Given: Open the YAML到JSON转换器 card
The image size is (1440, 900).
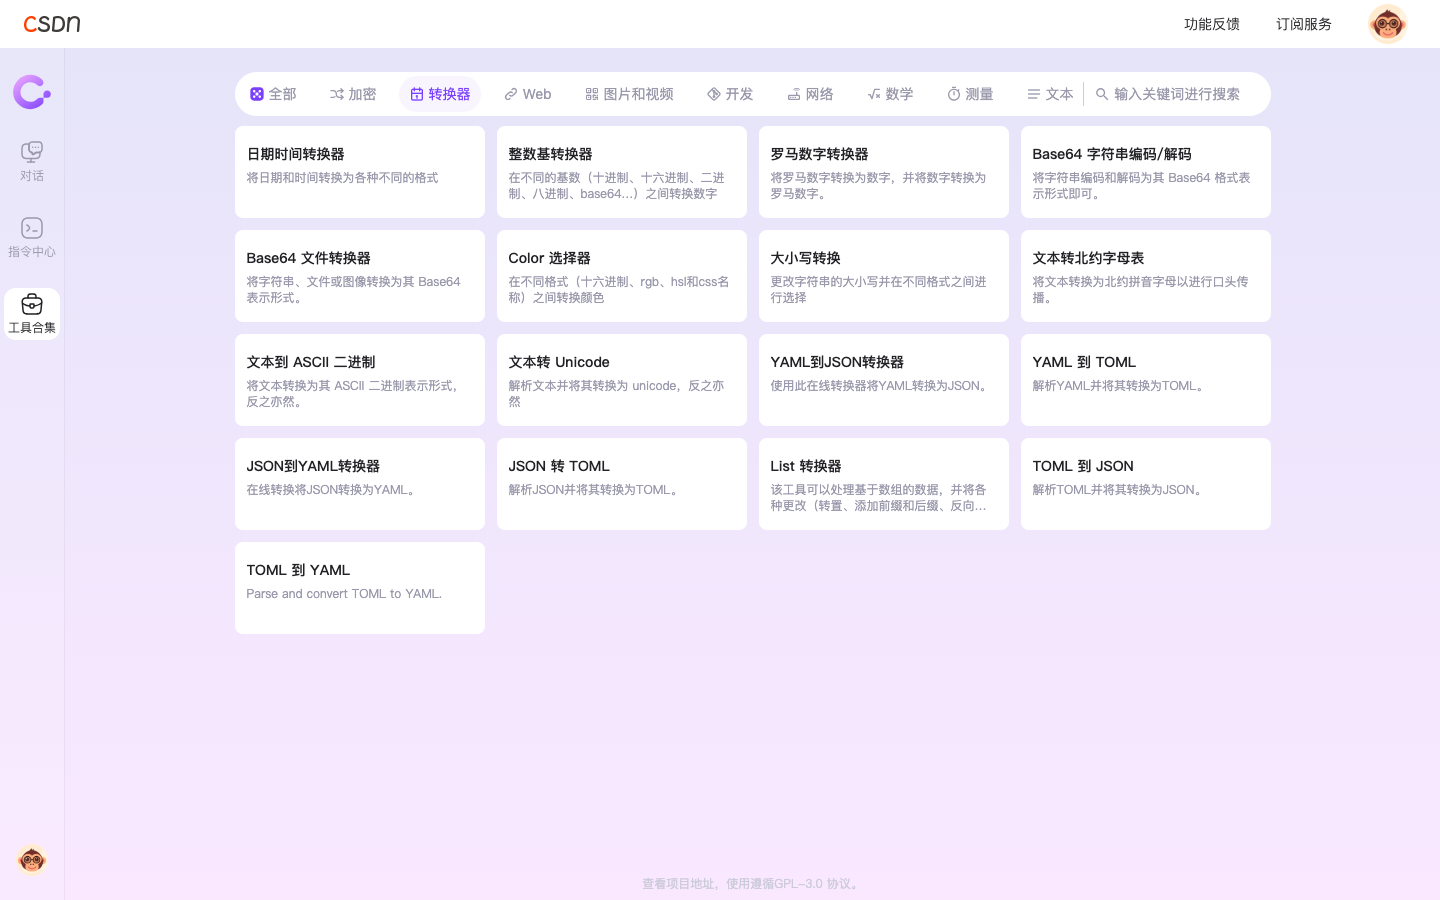Looking at the screenshot, I should pyautogui.click(x=884, y=380).
